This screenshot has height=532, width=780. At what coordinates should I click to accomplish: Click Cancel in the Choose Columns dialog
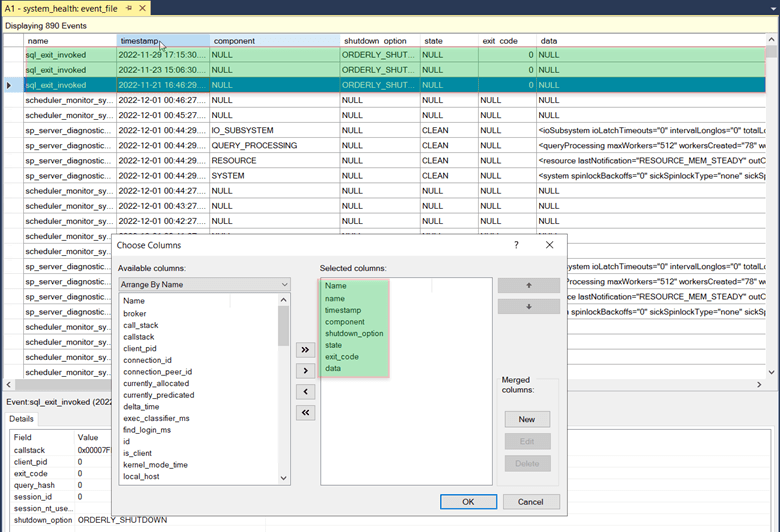[x=531, y=502]
